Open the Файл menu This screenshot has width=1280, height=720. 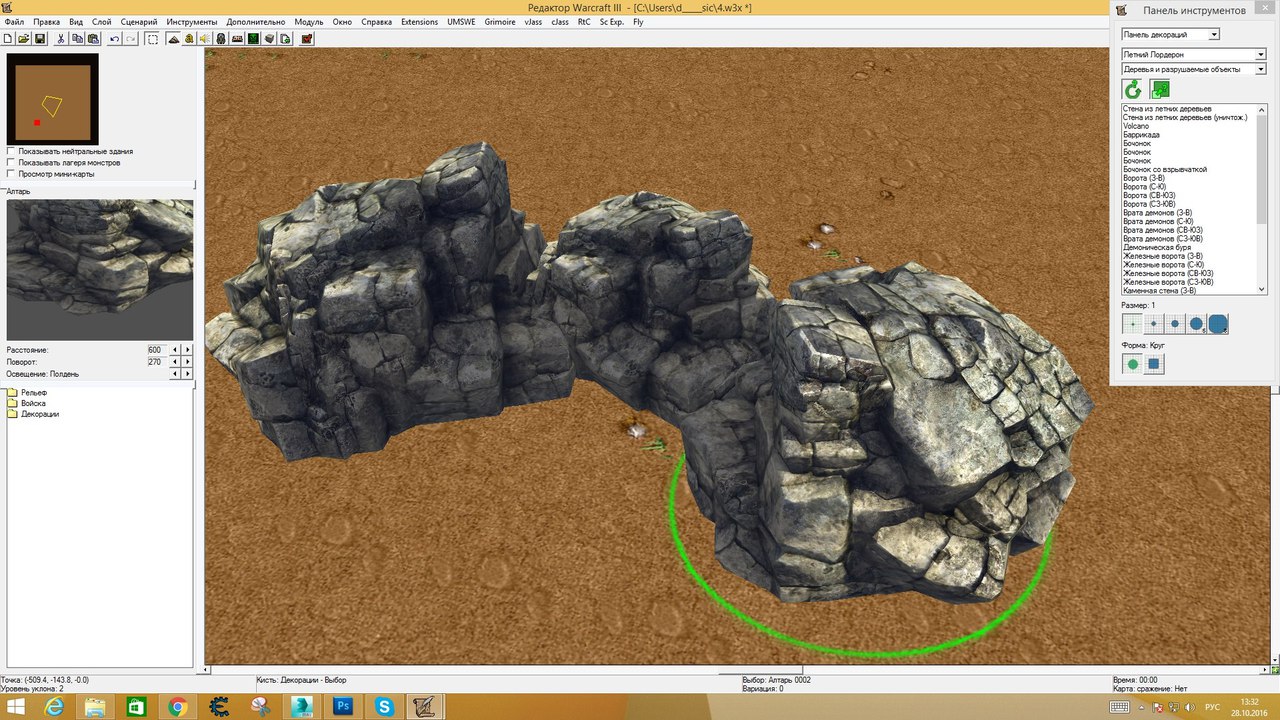coord(14,22)
